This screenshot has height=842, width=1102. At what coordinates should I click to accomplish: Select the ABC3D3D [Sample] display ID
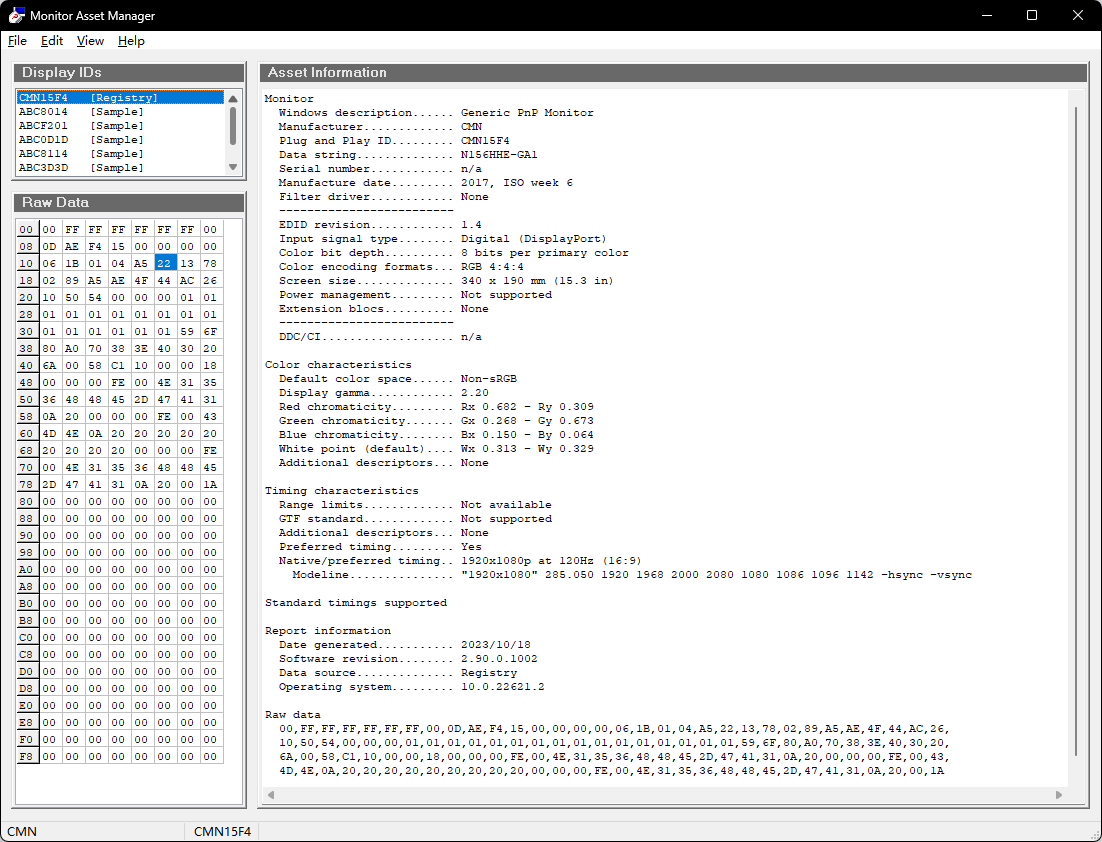point(120,168)
